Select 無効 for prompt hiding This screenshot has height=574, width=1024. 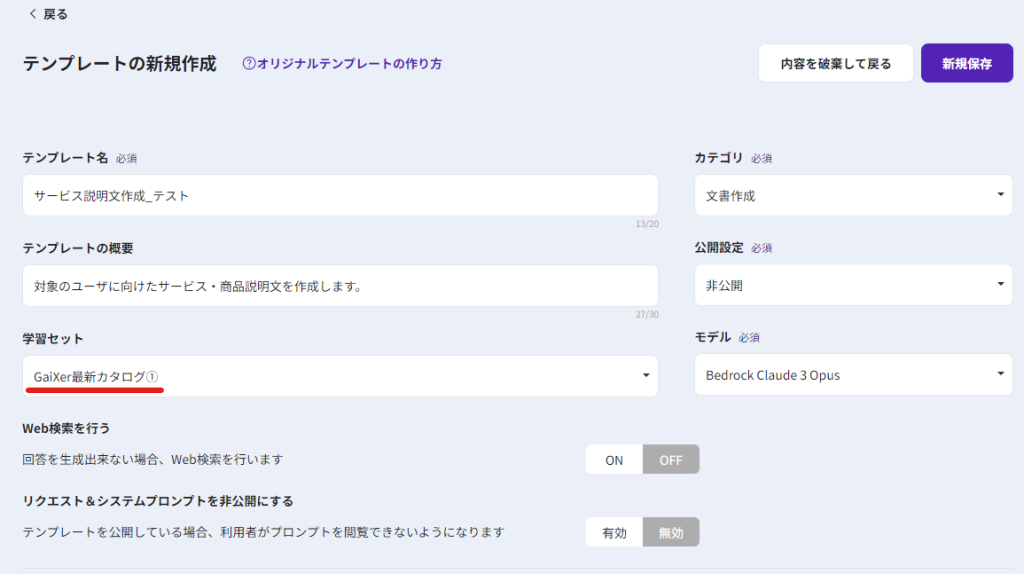point(670,533)
